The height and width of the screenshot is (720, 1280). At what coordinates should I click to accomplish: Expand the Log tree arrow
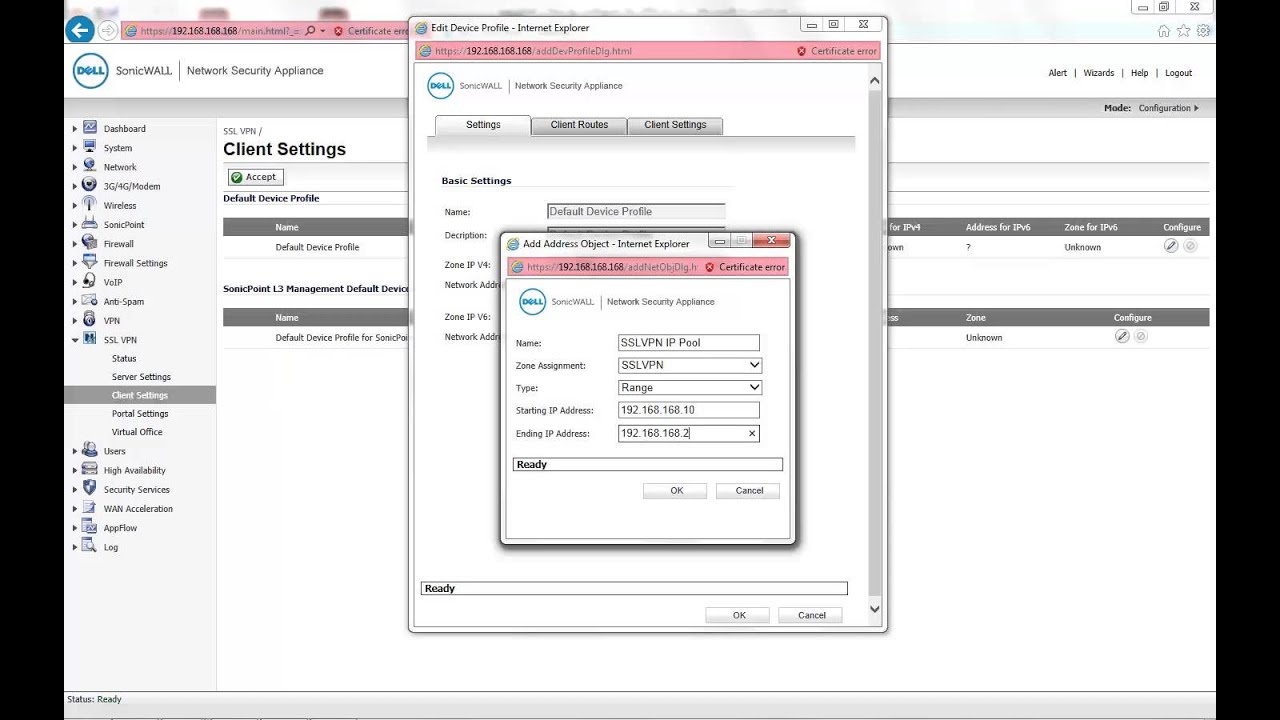74,548
